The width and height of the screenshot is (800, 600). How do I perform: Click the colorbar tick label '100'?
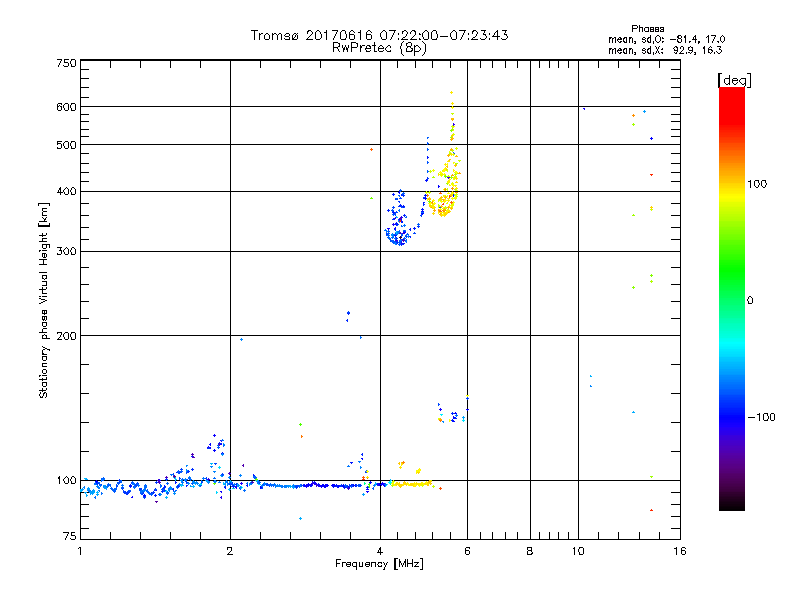click(757, 184)
